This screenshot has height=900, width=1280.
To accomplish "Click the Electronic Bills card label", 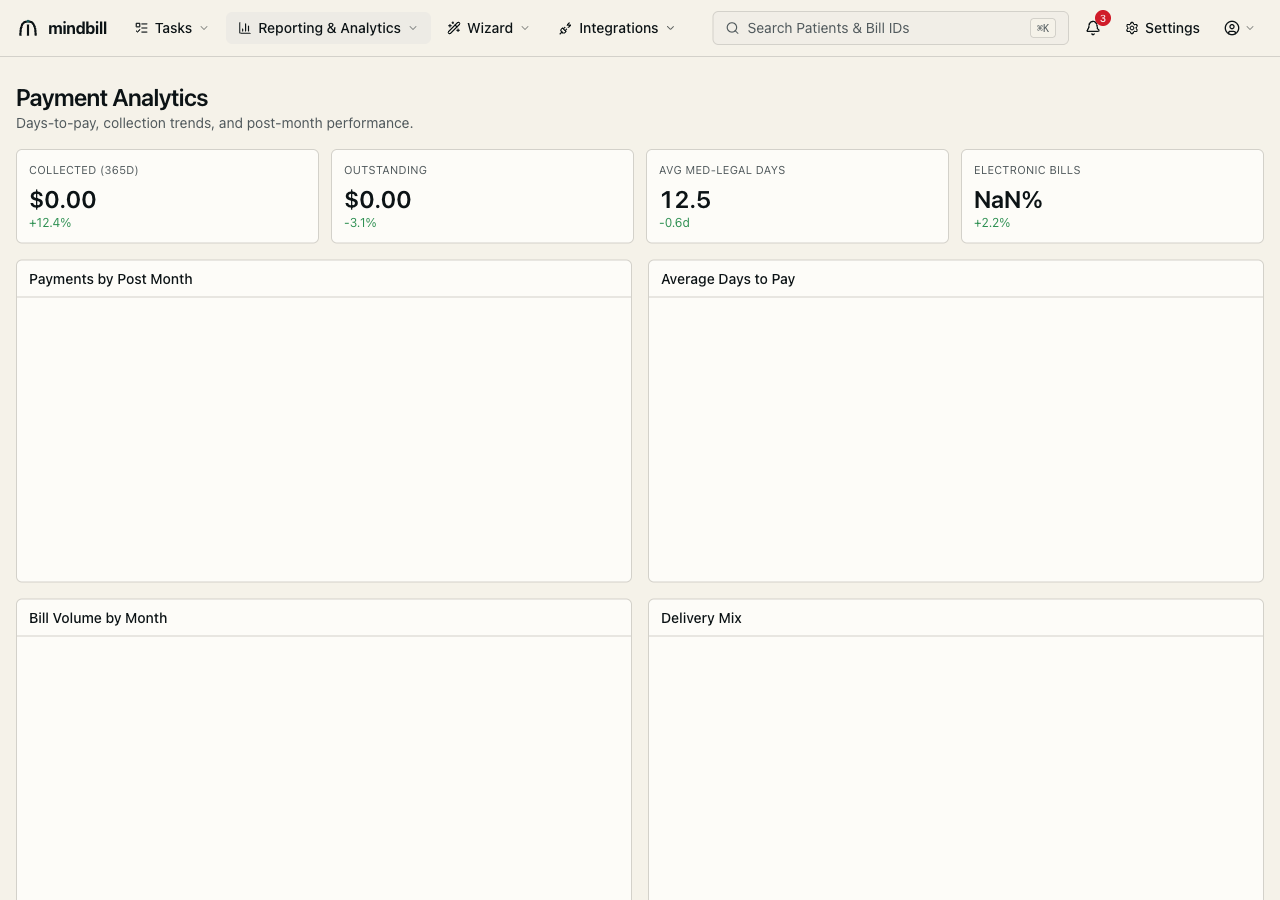I will coord(1027,170).
